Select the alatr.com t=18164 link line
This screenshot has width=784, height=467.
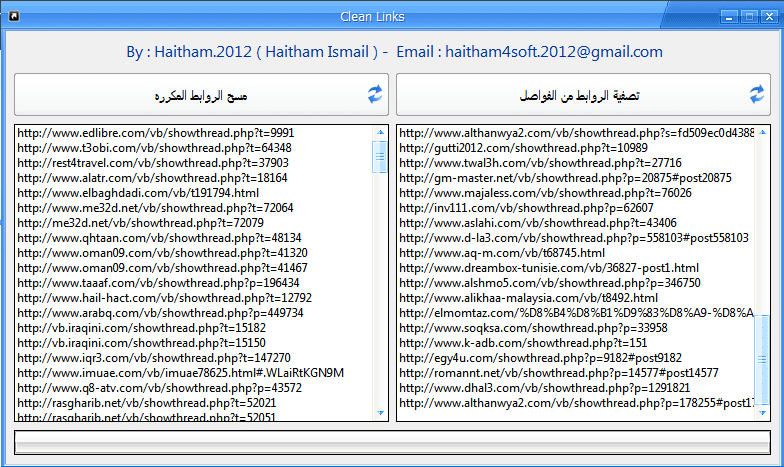[152, 178]
